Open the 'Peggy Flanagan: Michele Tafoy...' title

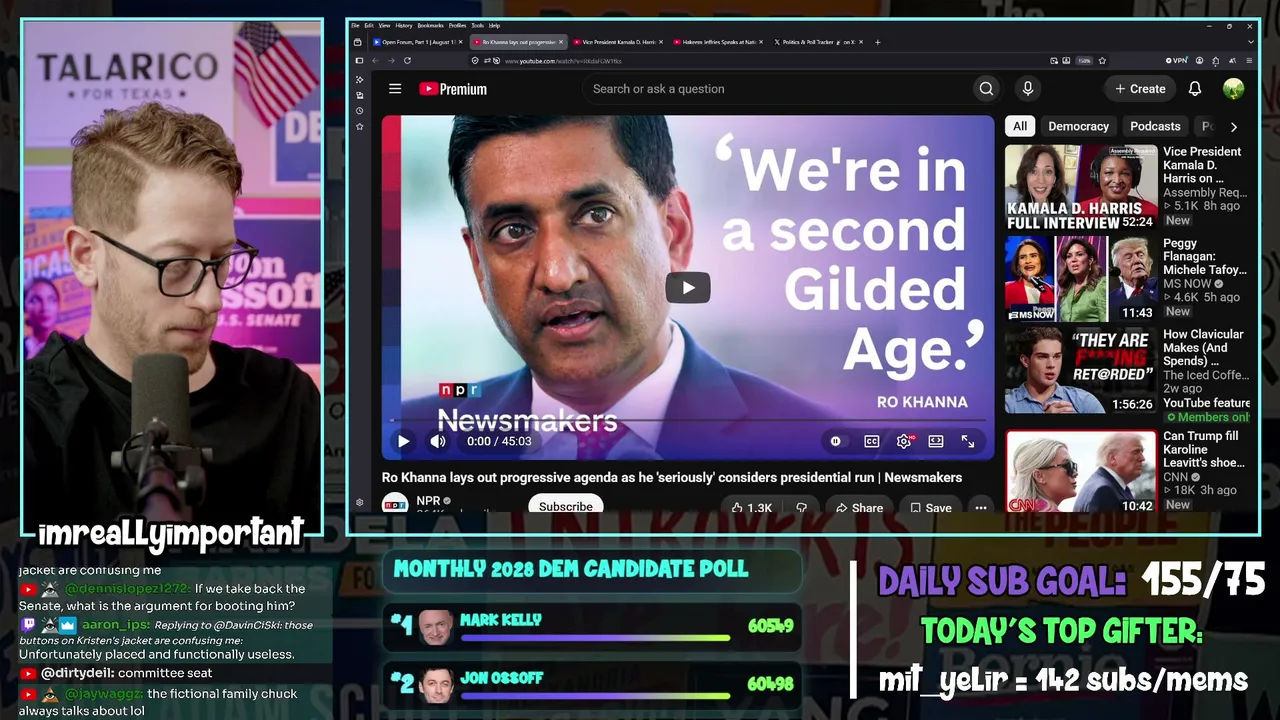[1205, 256]
